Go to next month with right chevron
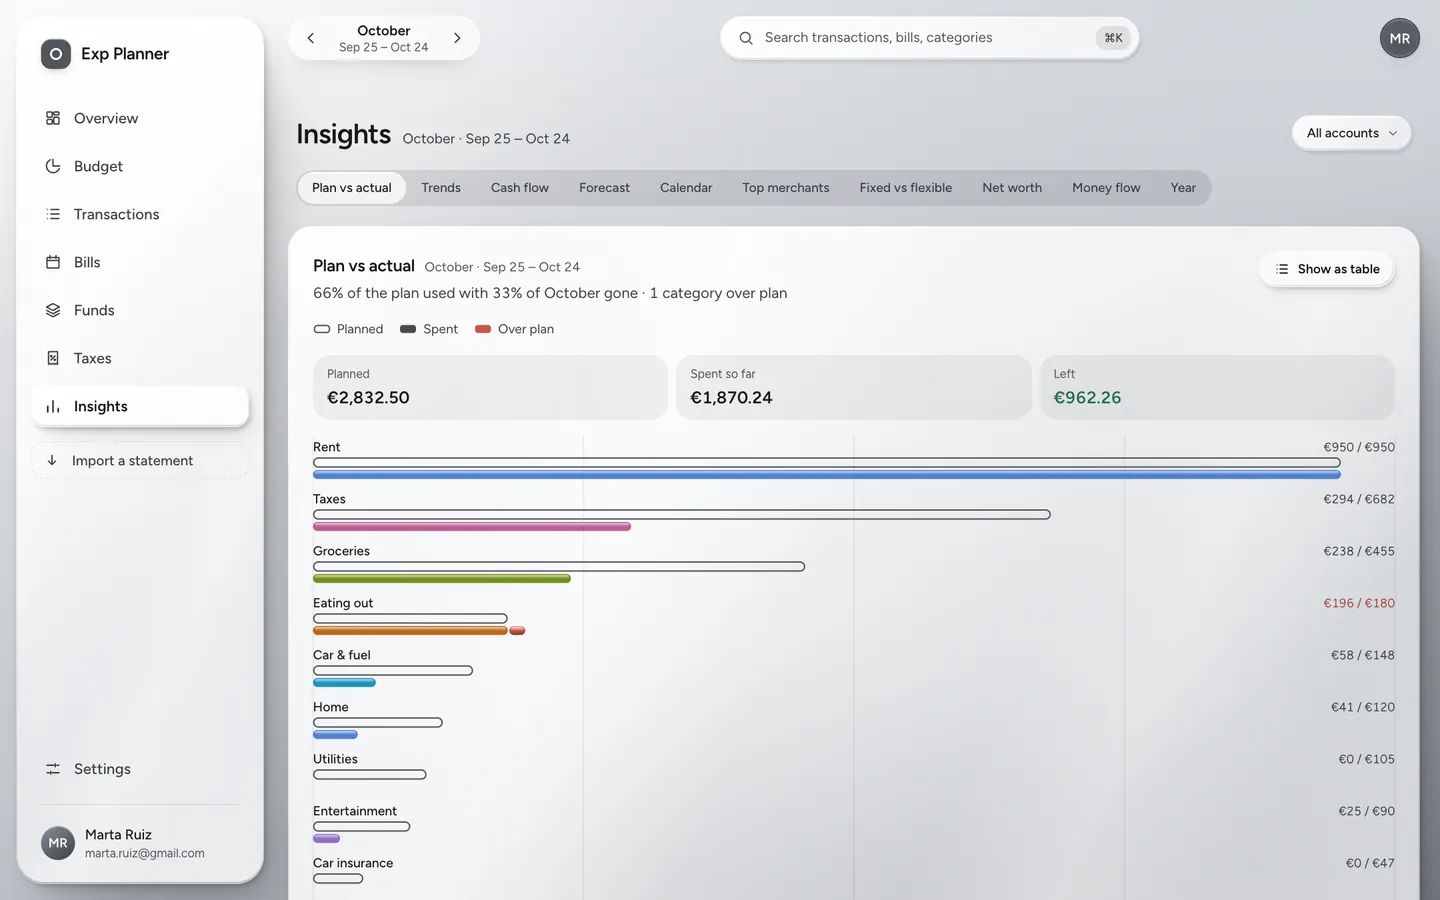The height and width of the screenshot is (900, 1440). (x=457, y=38)
